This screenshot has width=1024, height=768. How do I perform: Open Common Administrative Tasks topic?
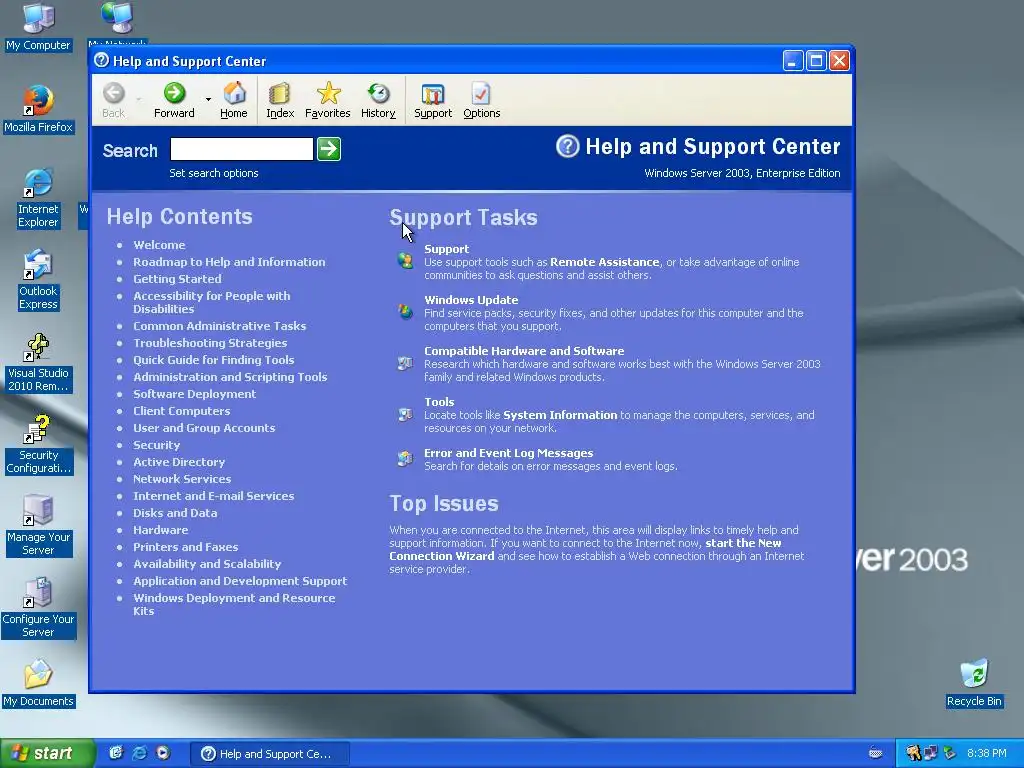pos(219,326)
